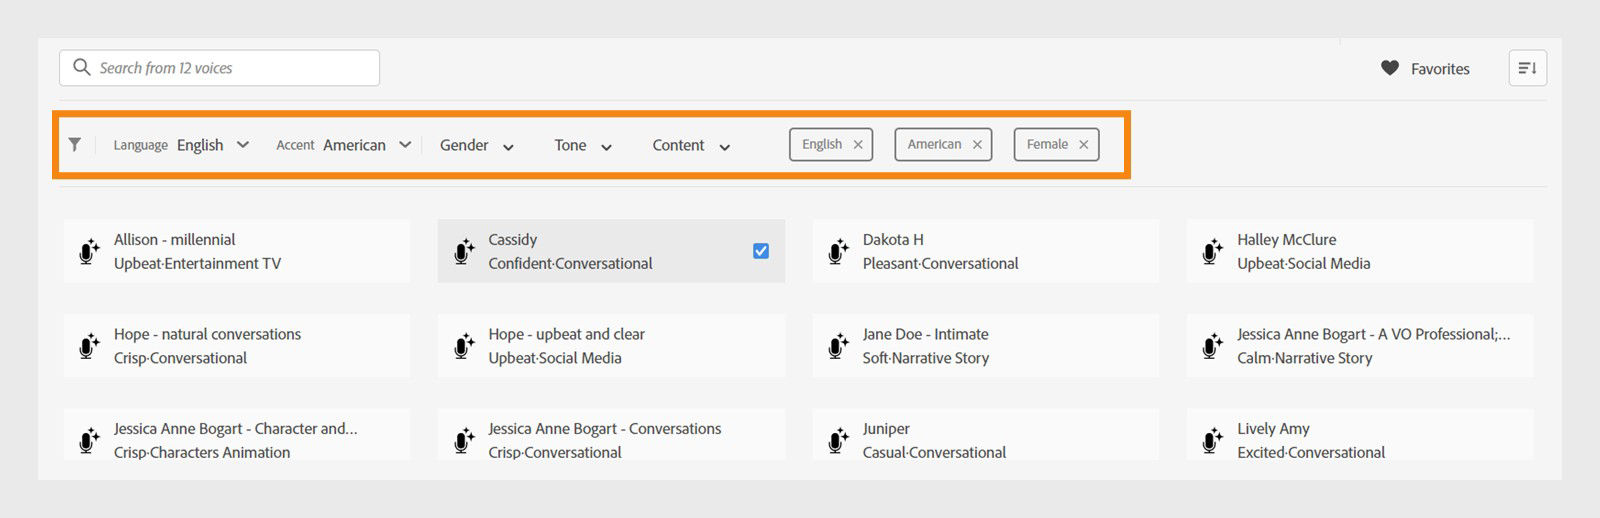The image size is (1600, 518).
Task: Expand the Gender filter dropdown
Action: point(477,146)
